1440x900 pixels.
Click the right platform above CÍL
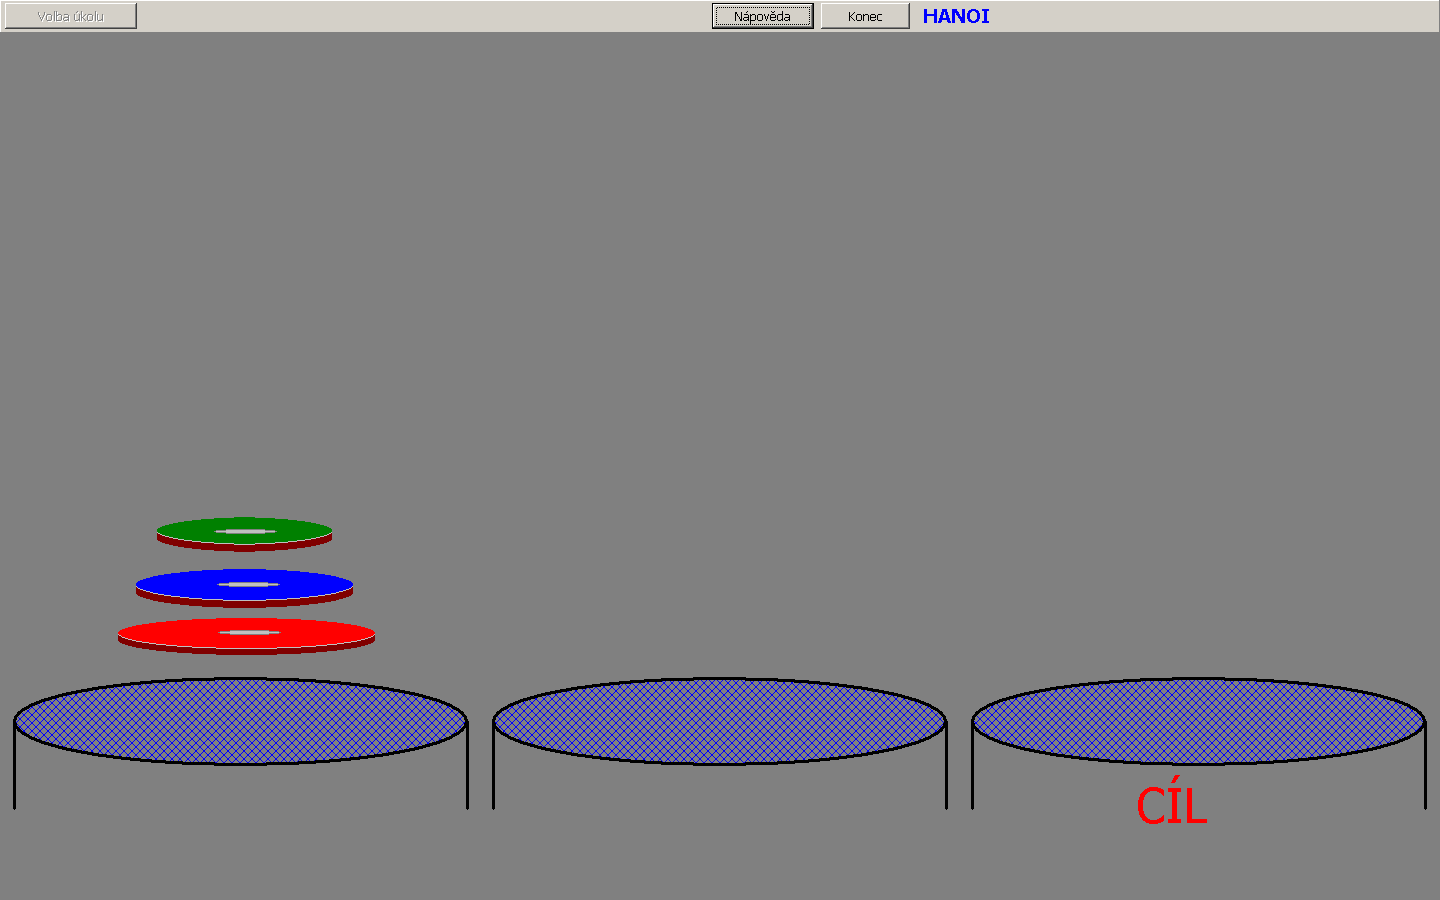point(1198,721)
